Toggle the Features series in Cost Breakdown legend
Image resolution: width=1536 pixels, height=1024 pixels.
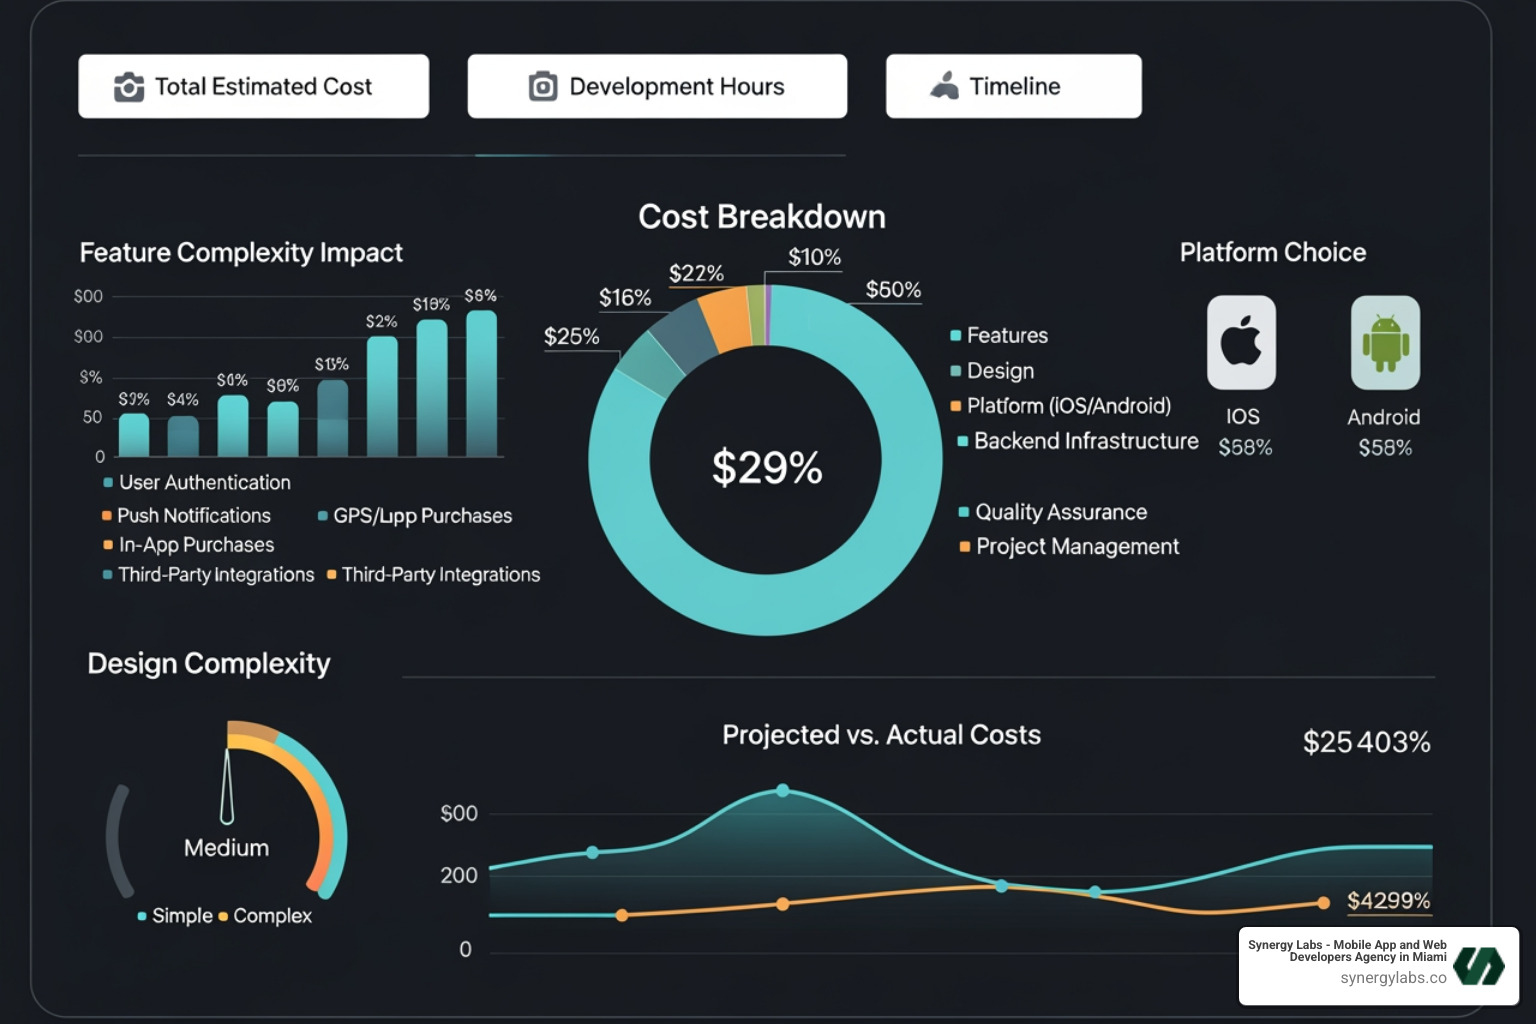(x=1005, y=336)
